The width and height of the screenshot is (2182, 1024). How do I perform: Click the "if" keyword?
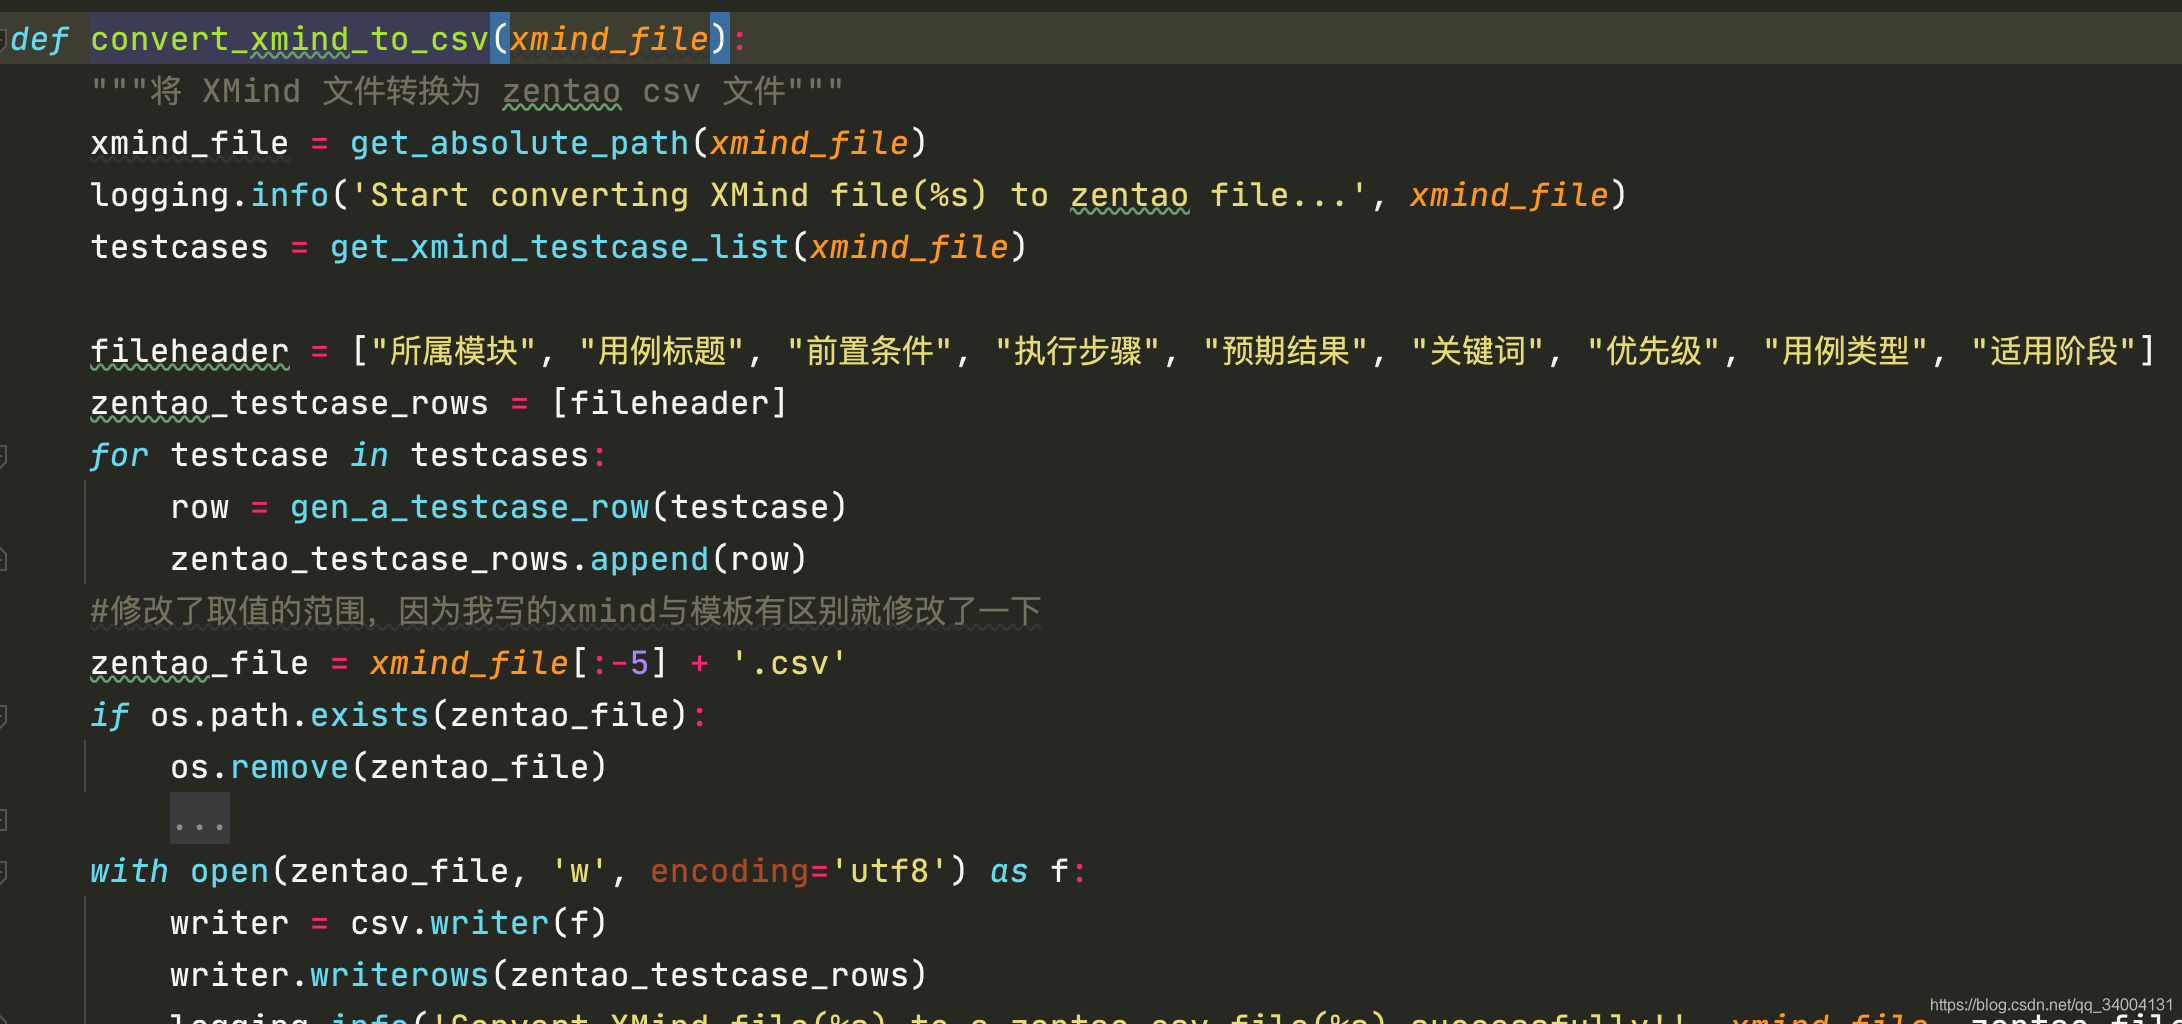tap(109, 716)
